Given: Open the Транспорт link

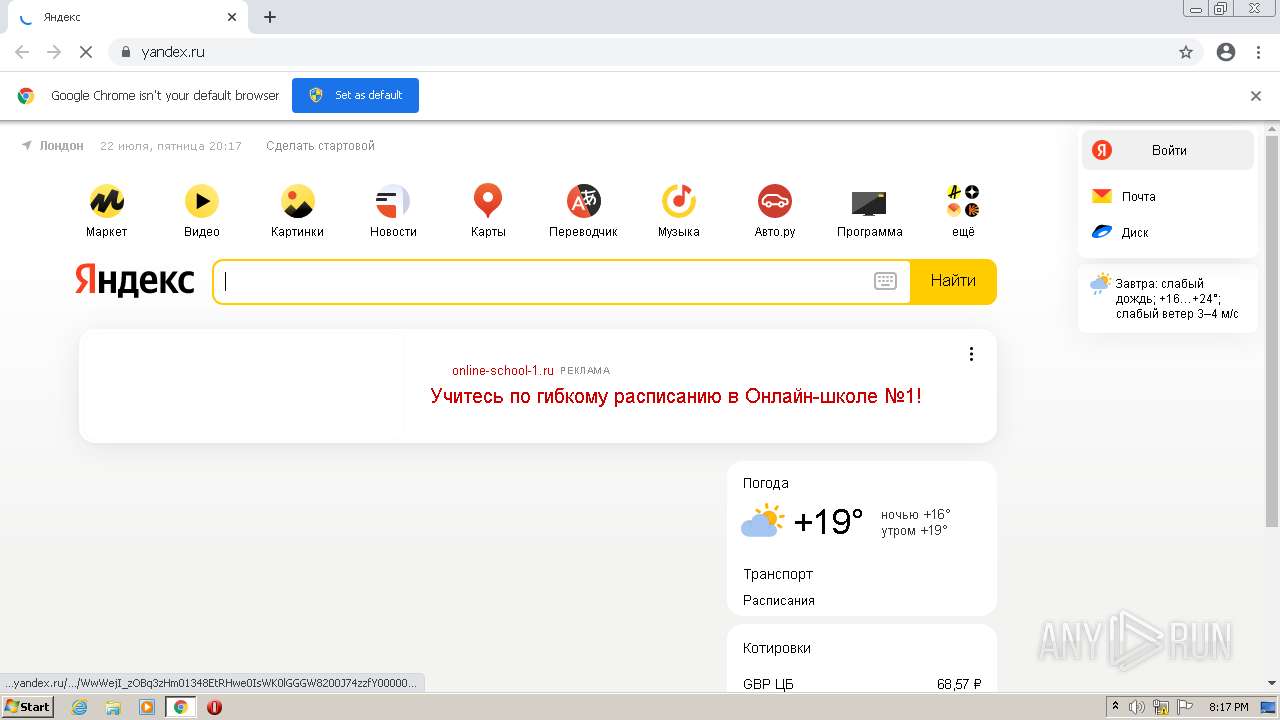Looking at the screenshot, I should 778,574.
